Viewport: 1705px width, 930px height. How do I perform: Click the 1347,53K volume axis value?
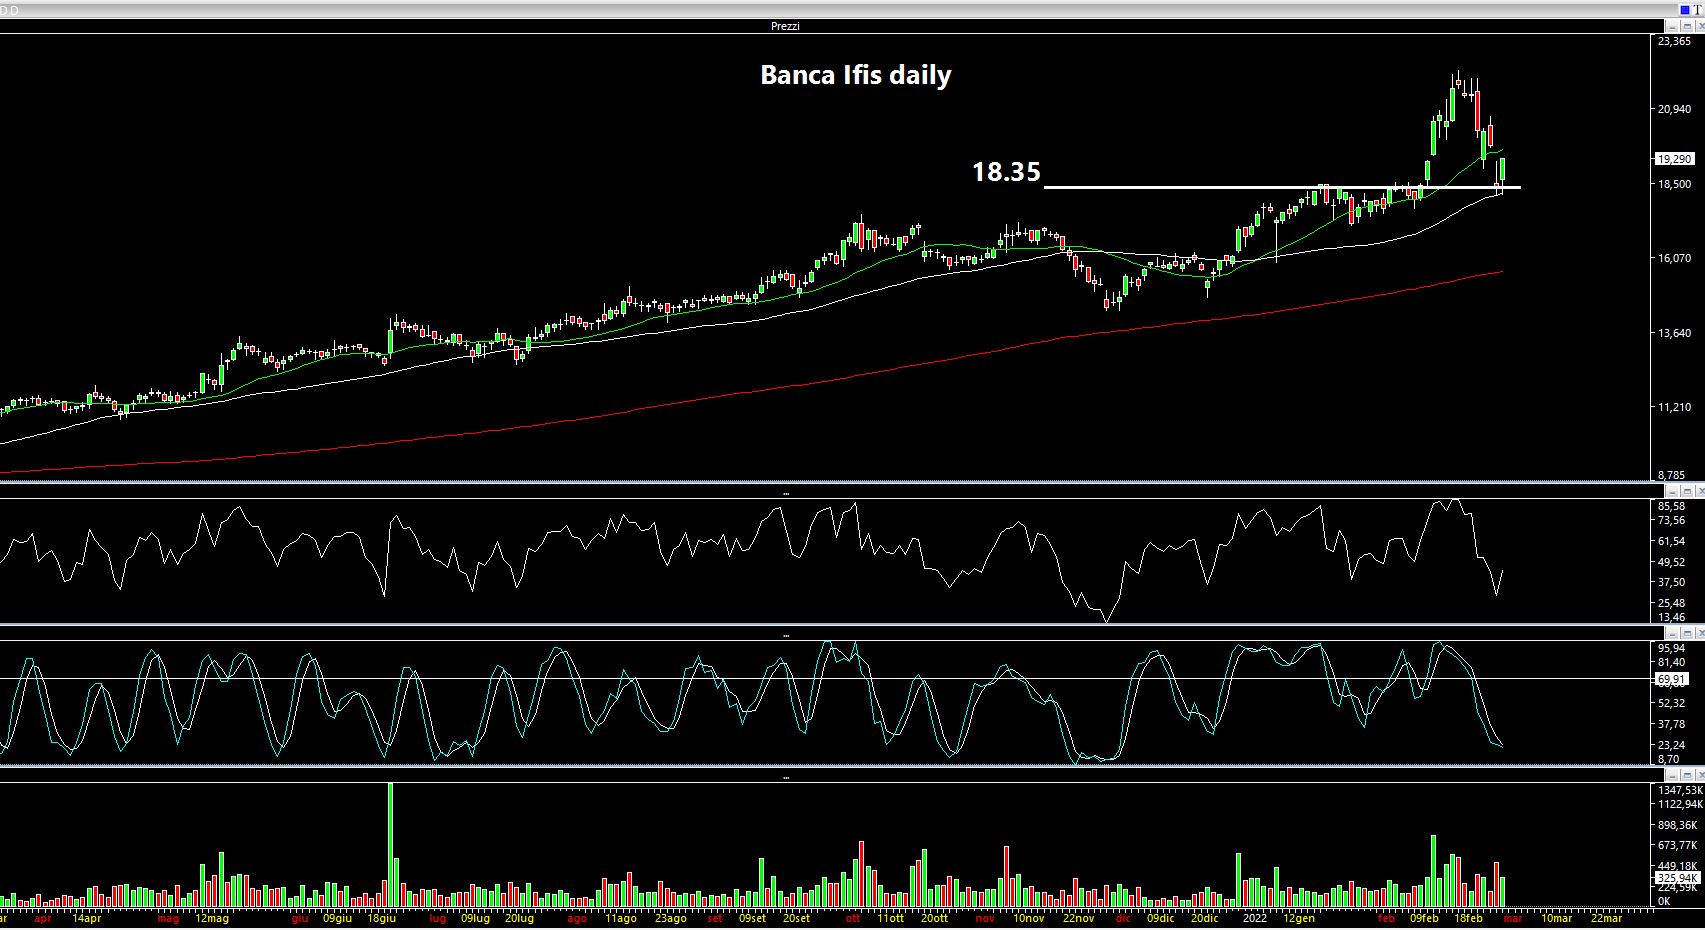point(1680,791)
